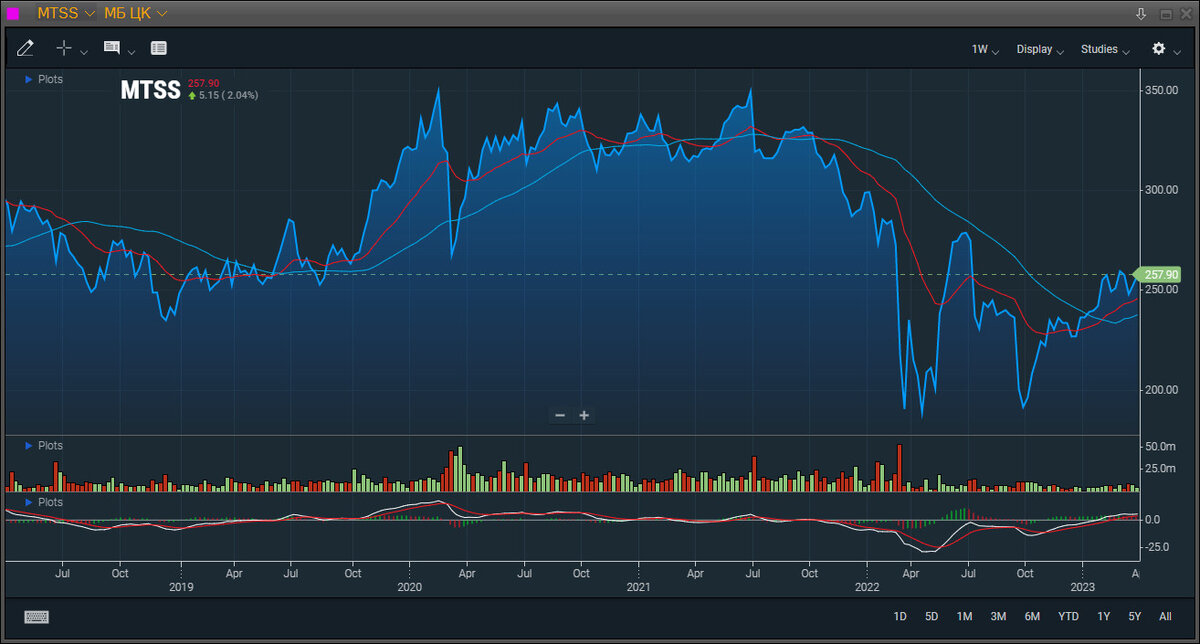Click the annotation comment tool icon
The image size is (1200, 644).
pos(112,48)
